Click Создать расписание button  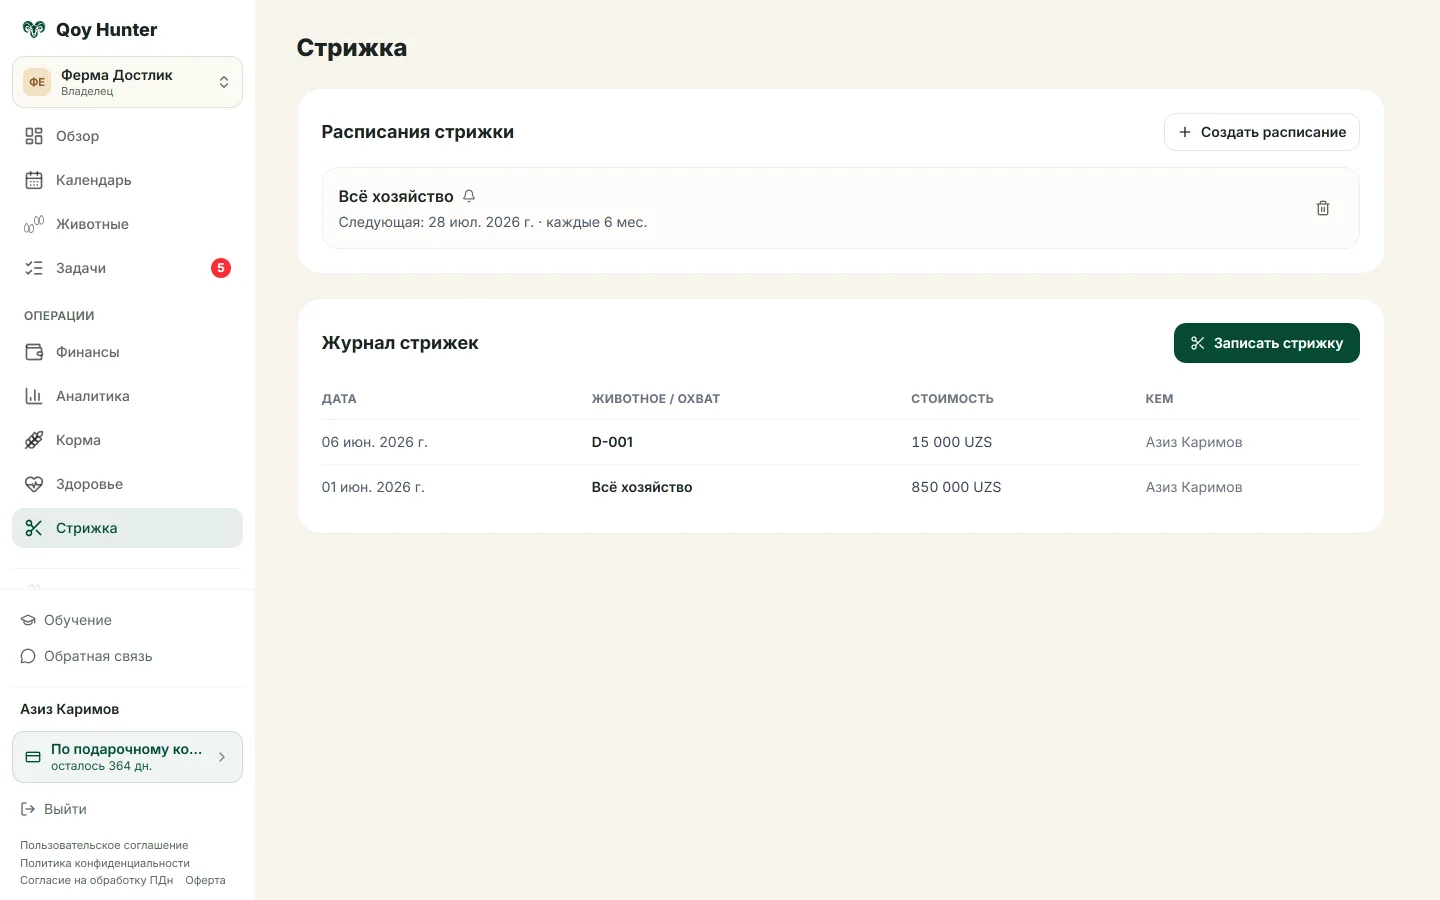click(1262, 132)
